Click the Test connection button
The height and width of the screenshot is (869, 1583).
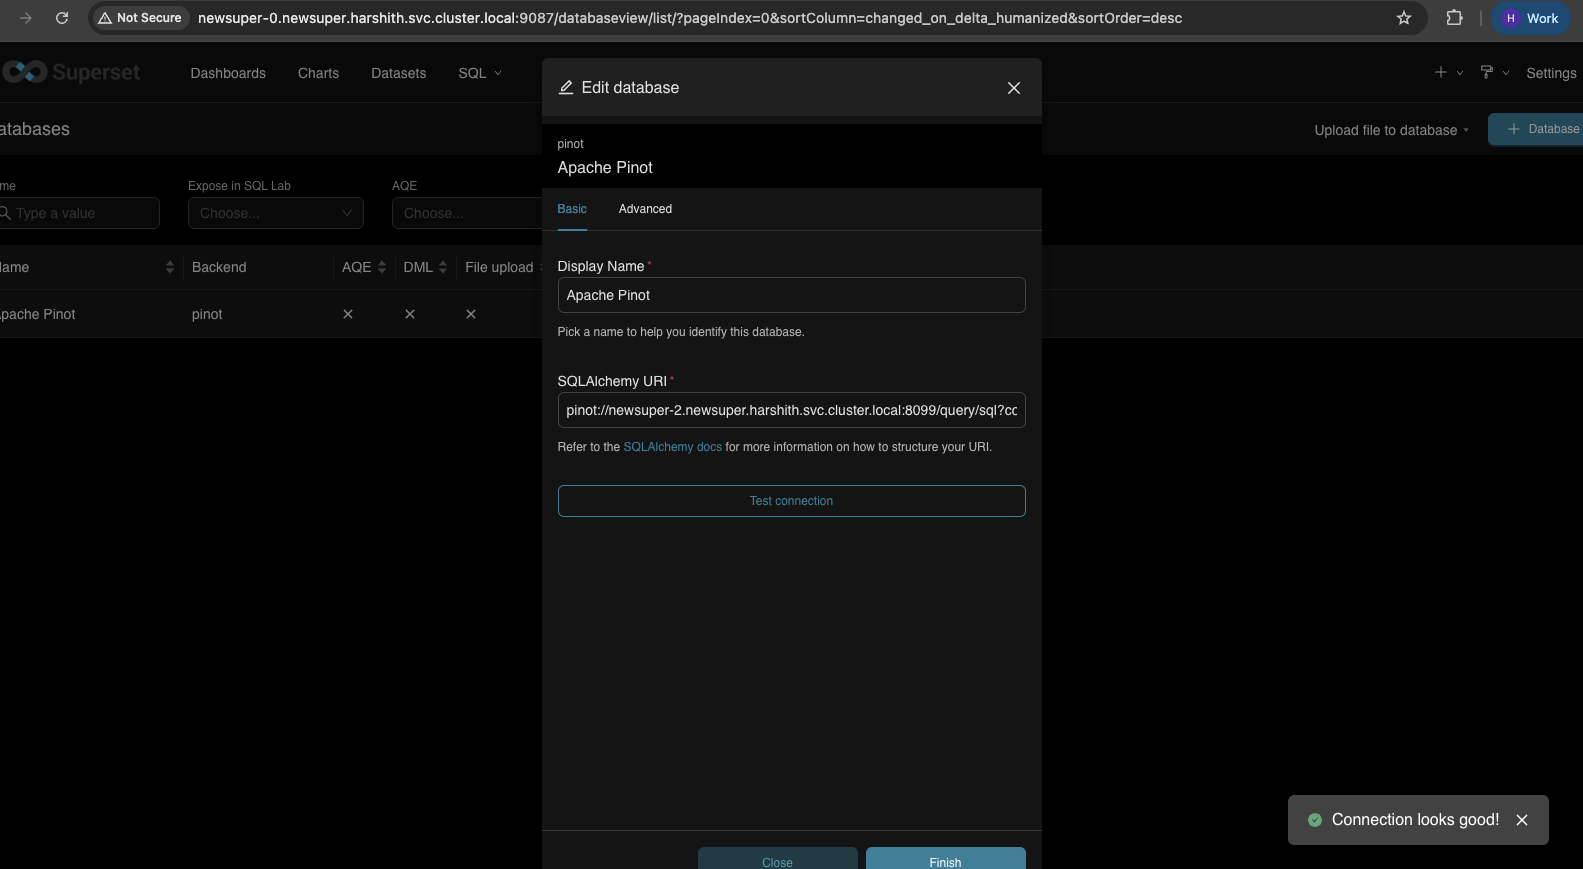pyautogui.click(x=791, y=501)
